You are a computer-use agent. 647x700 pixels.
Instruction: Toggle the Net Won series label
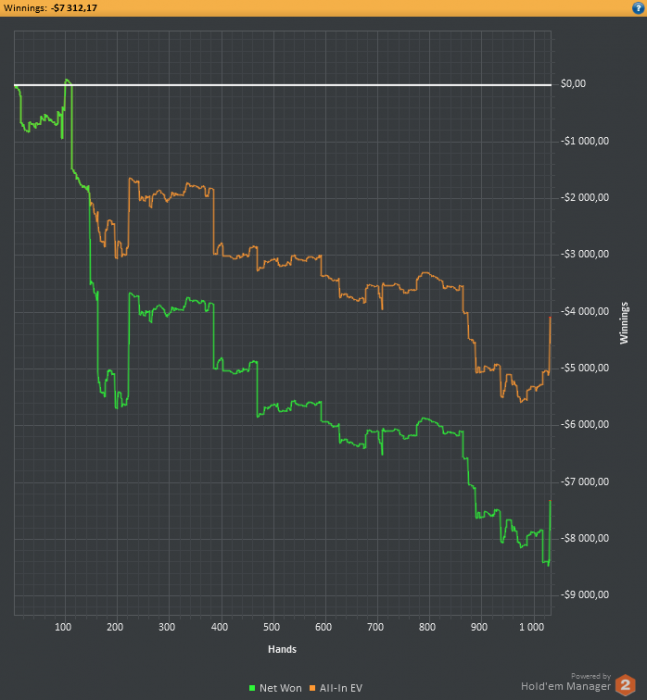(x=278, y=687)
